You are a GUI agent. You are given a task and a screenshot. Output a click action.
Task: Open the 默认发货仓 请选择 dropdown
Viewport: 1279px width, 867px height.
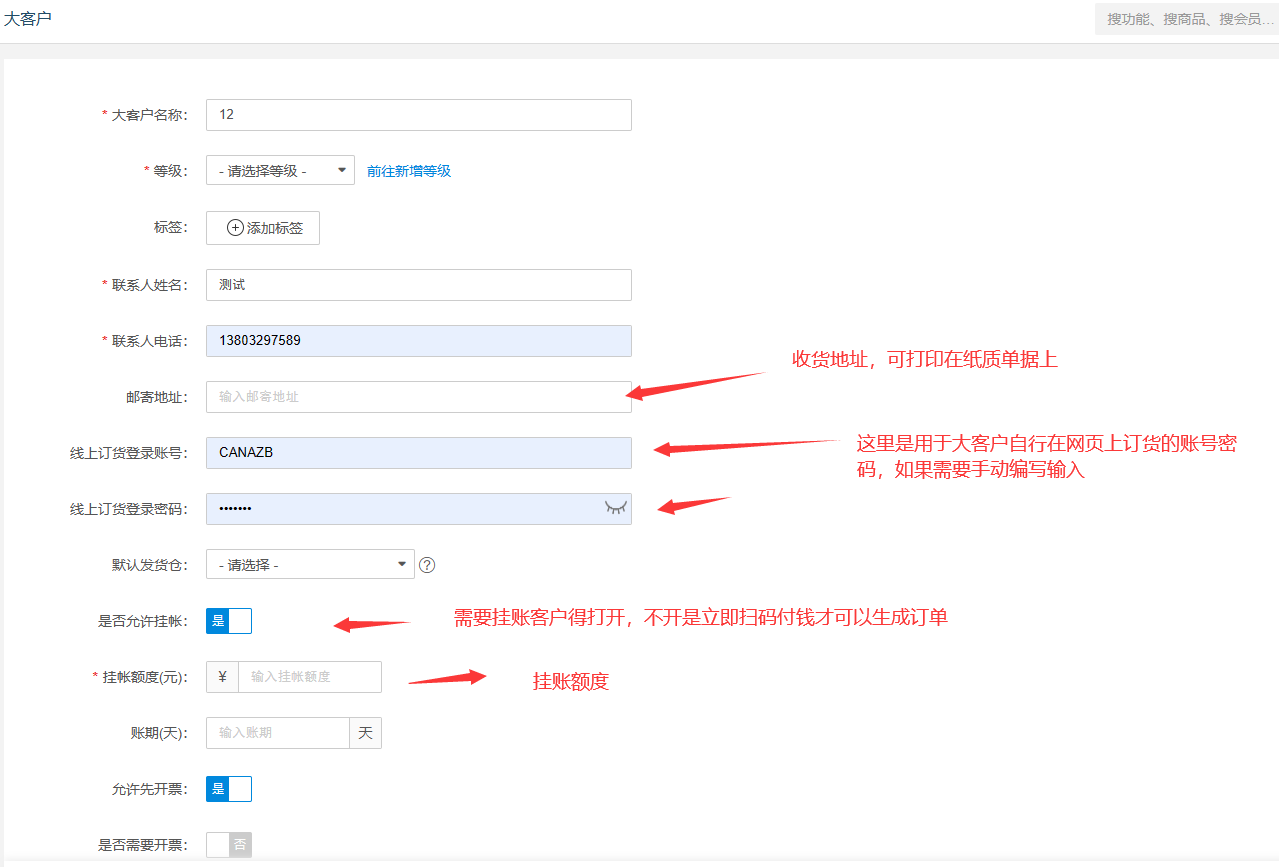[x=310, y=564]
